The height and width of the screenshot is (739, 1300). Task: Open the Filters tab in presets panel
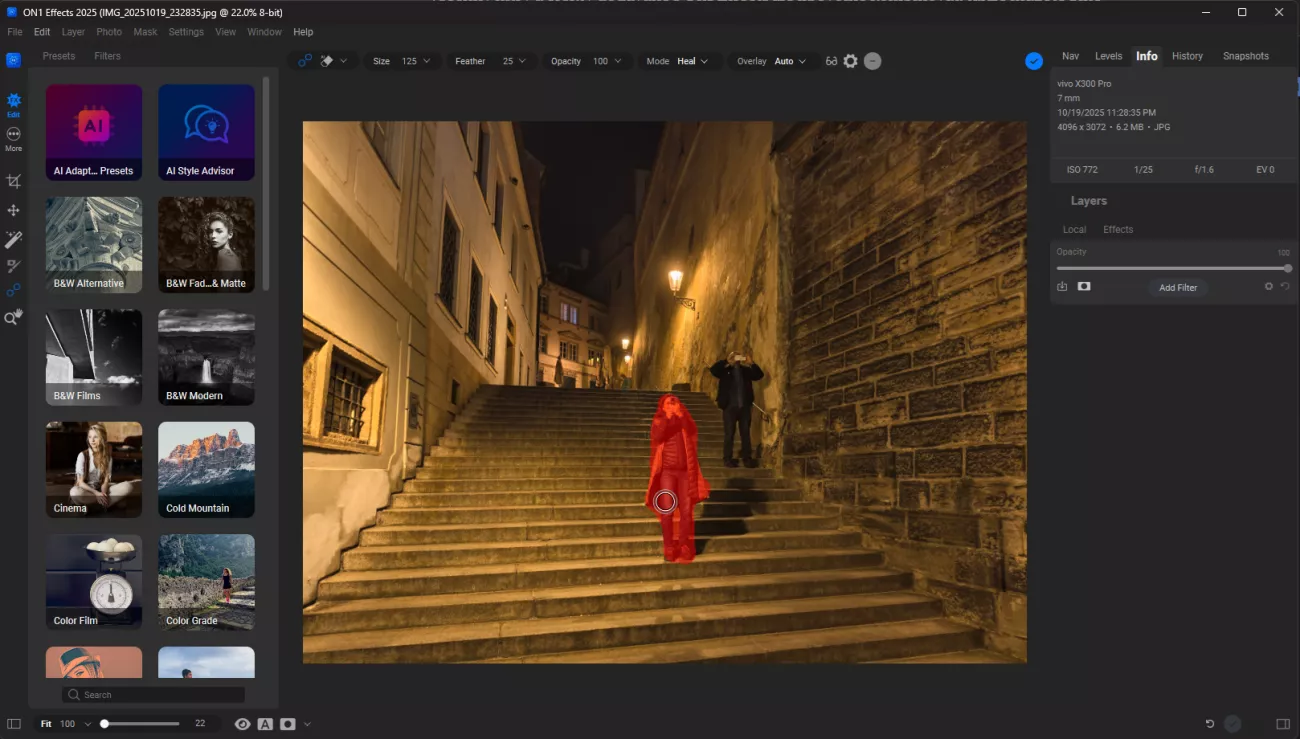(x=107, y=56)
